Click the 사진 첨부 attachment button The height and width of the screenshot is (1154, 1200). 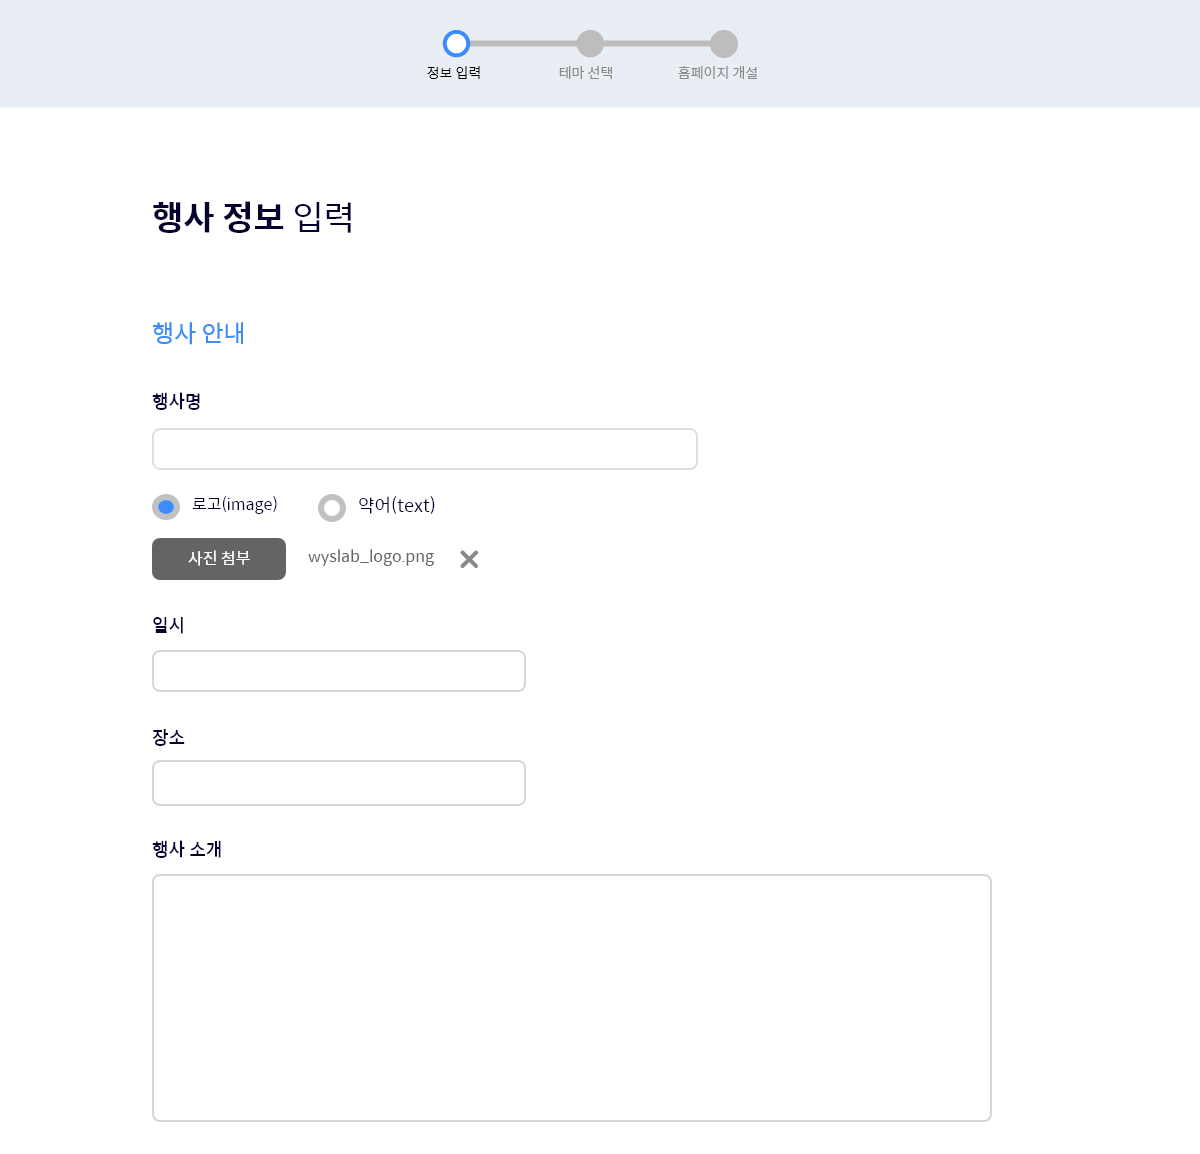click(218, 559)
